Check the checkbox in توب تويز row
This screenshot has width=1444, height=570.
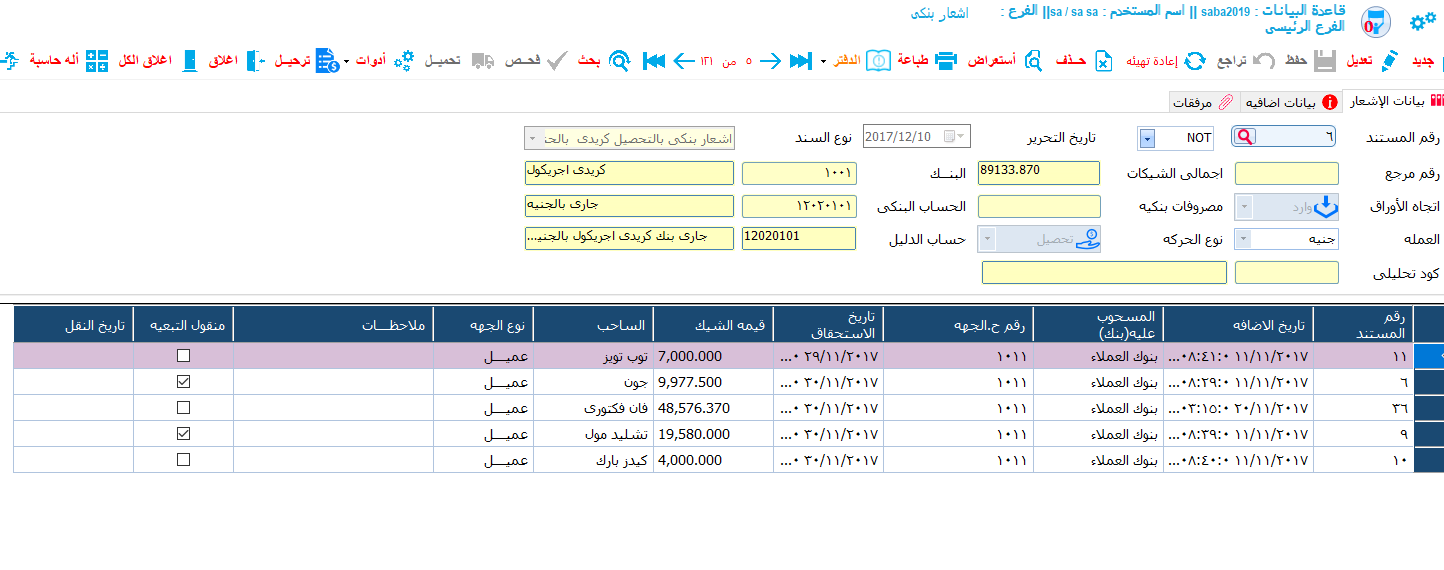(183, 356)
